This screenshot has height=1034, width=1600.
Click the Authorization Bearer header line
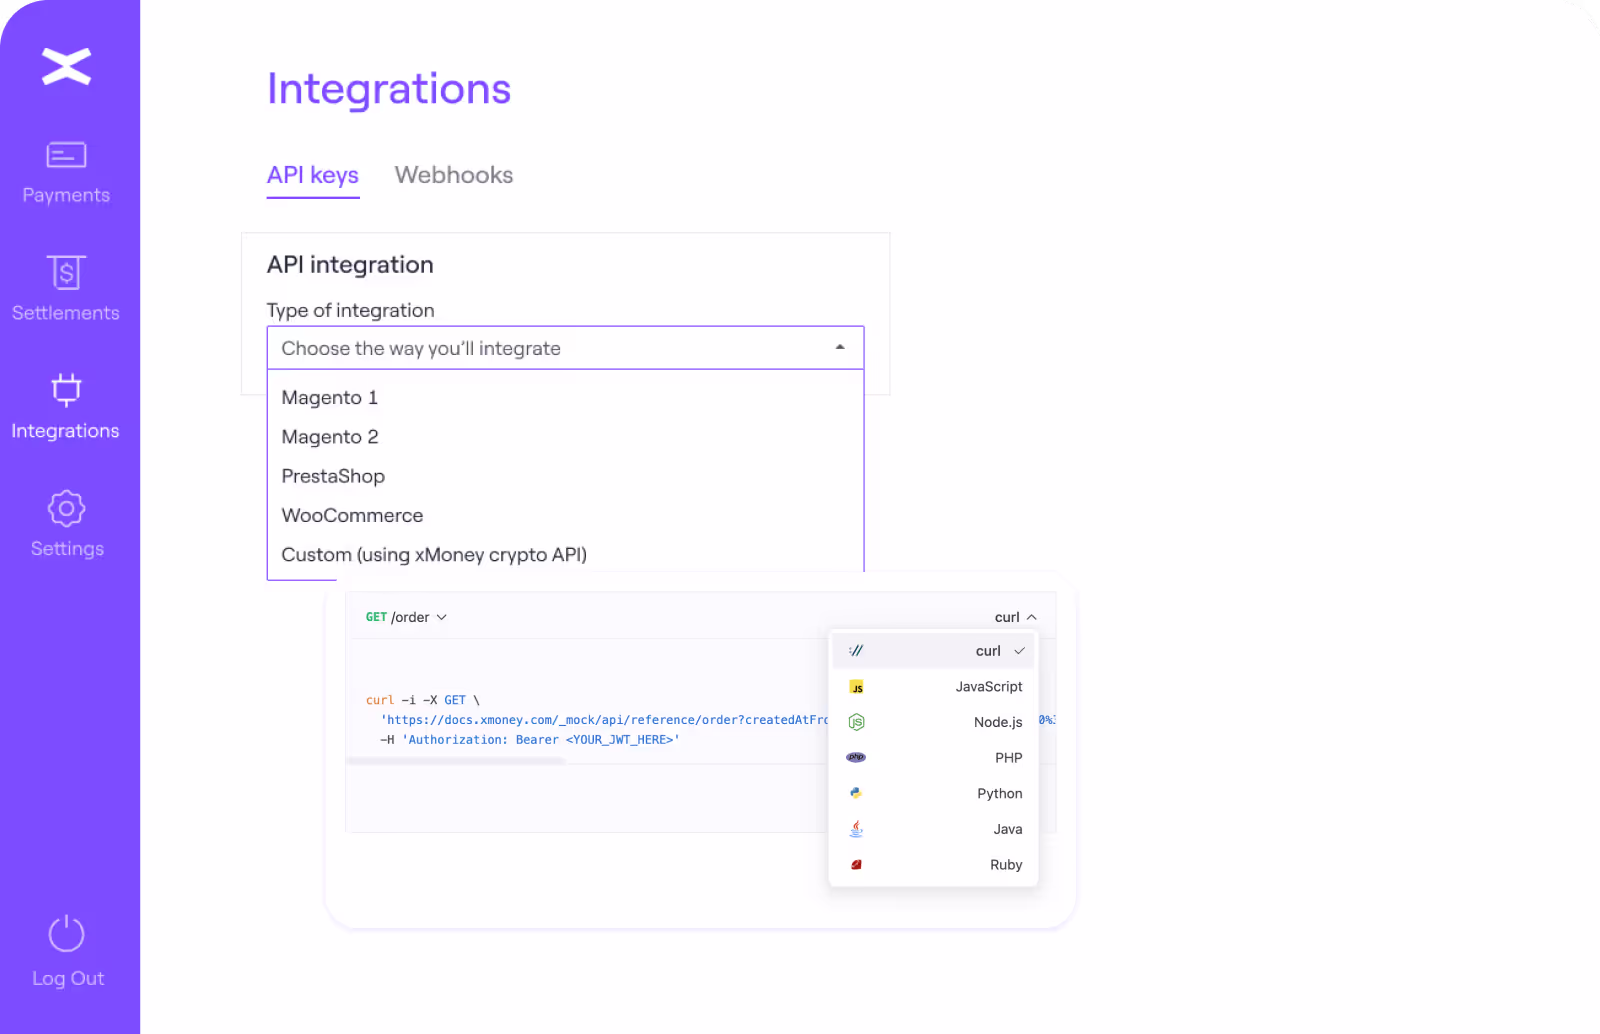(529, 740)
